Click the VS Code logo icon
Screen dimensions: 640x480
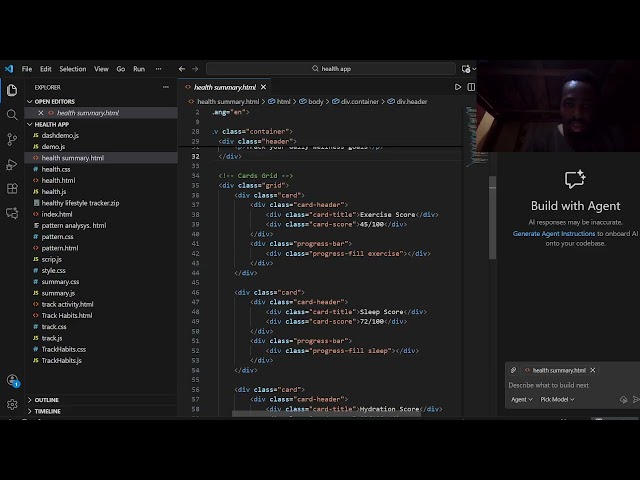[9, 69]
